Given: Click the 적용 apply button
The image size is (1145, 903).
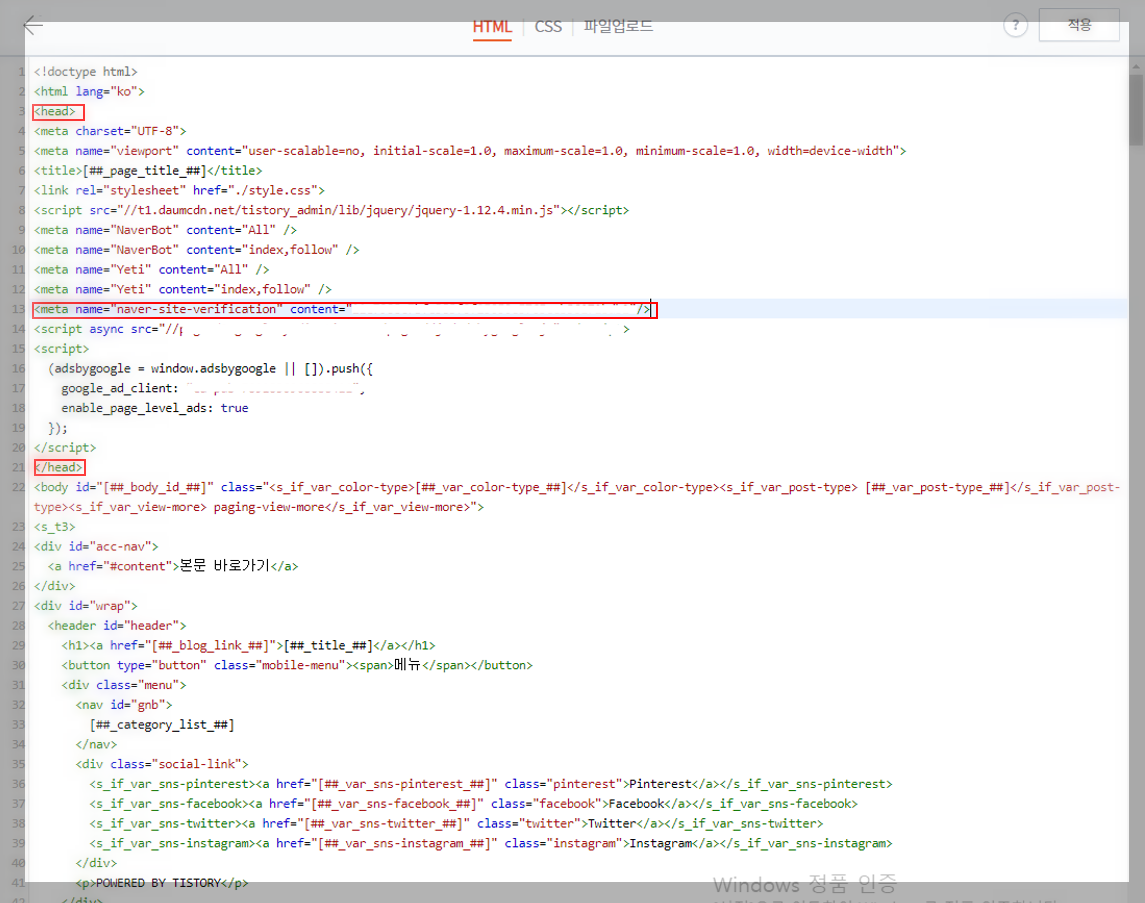Looking at the screenshot, I should click(x=1079, y=25).
